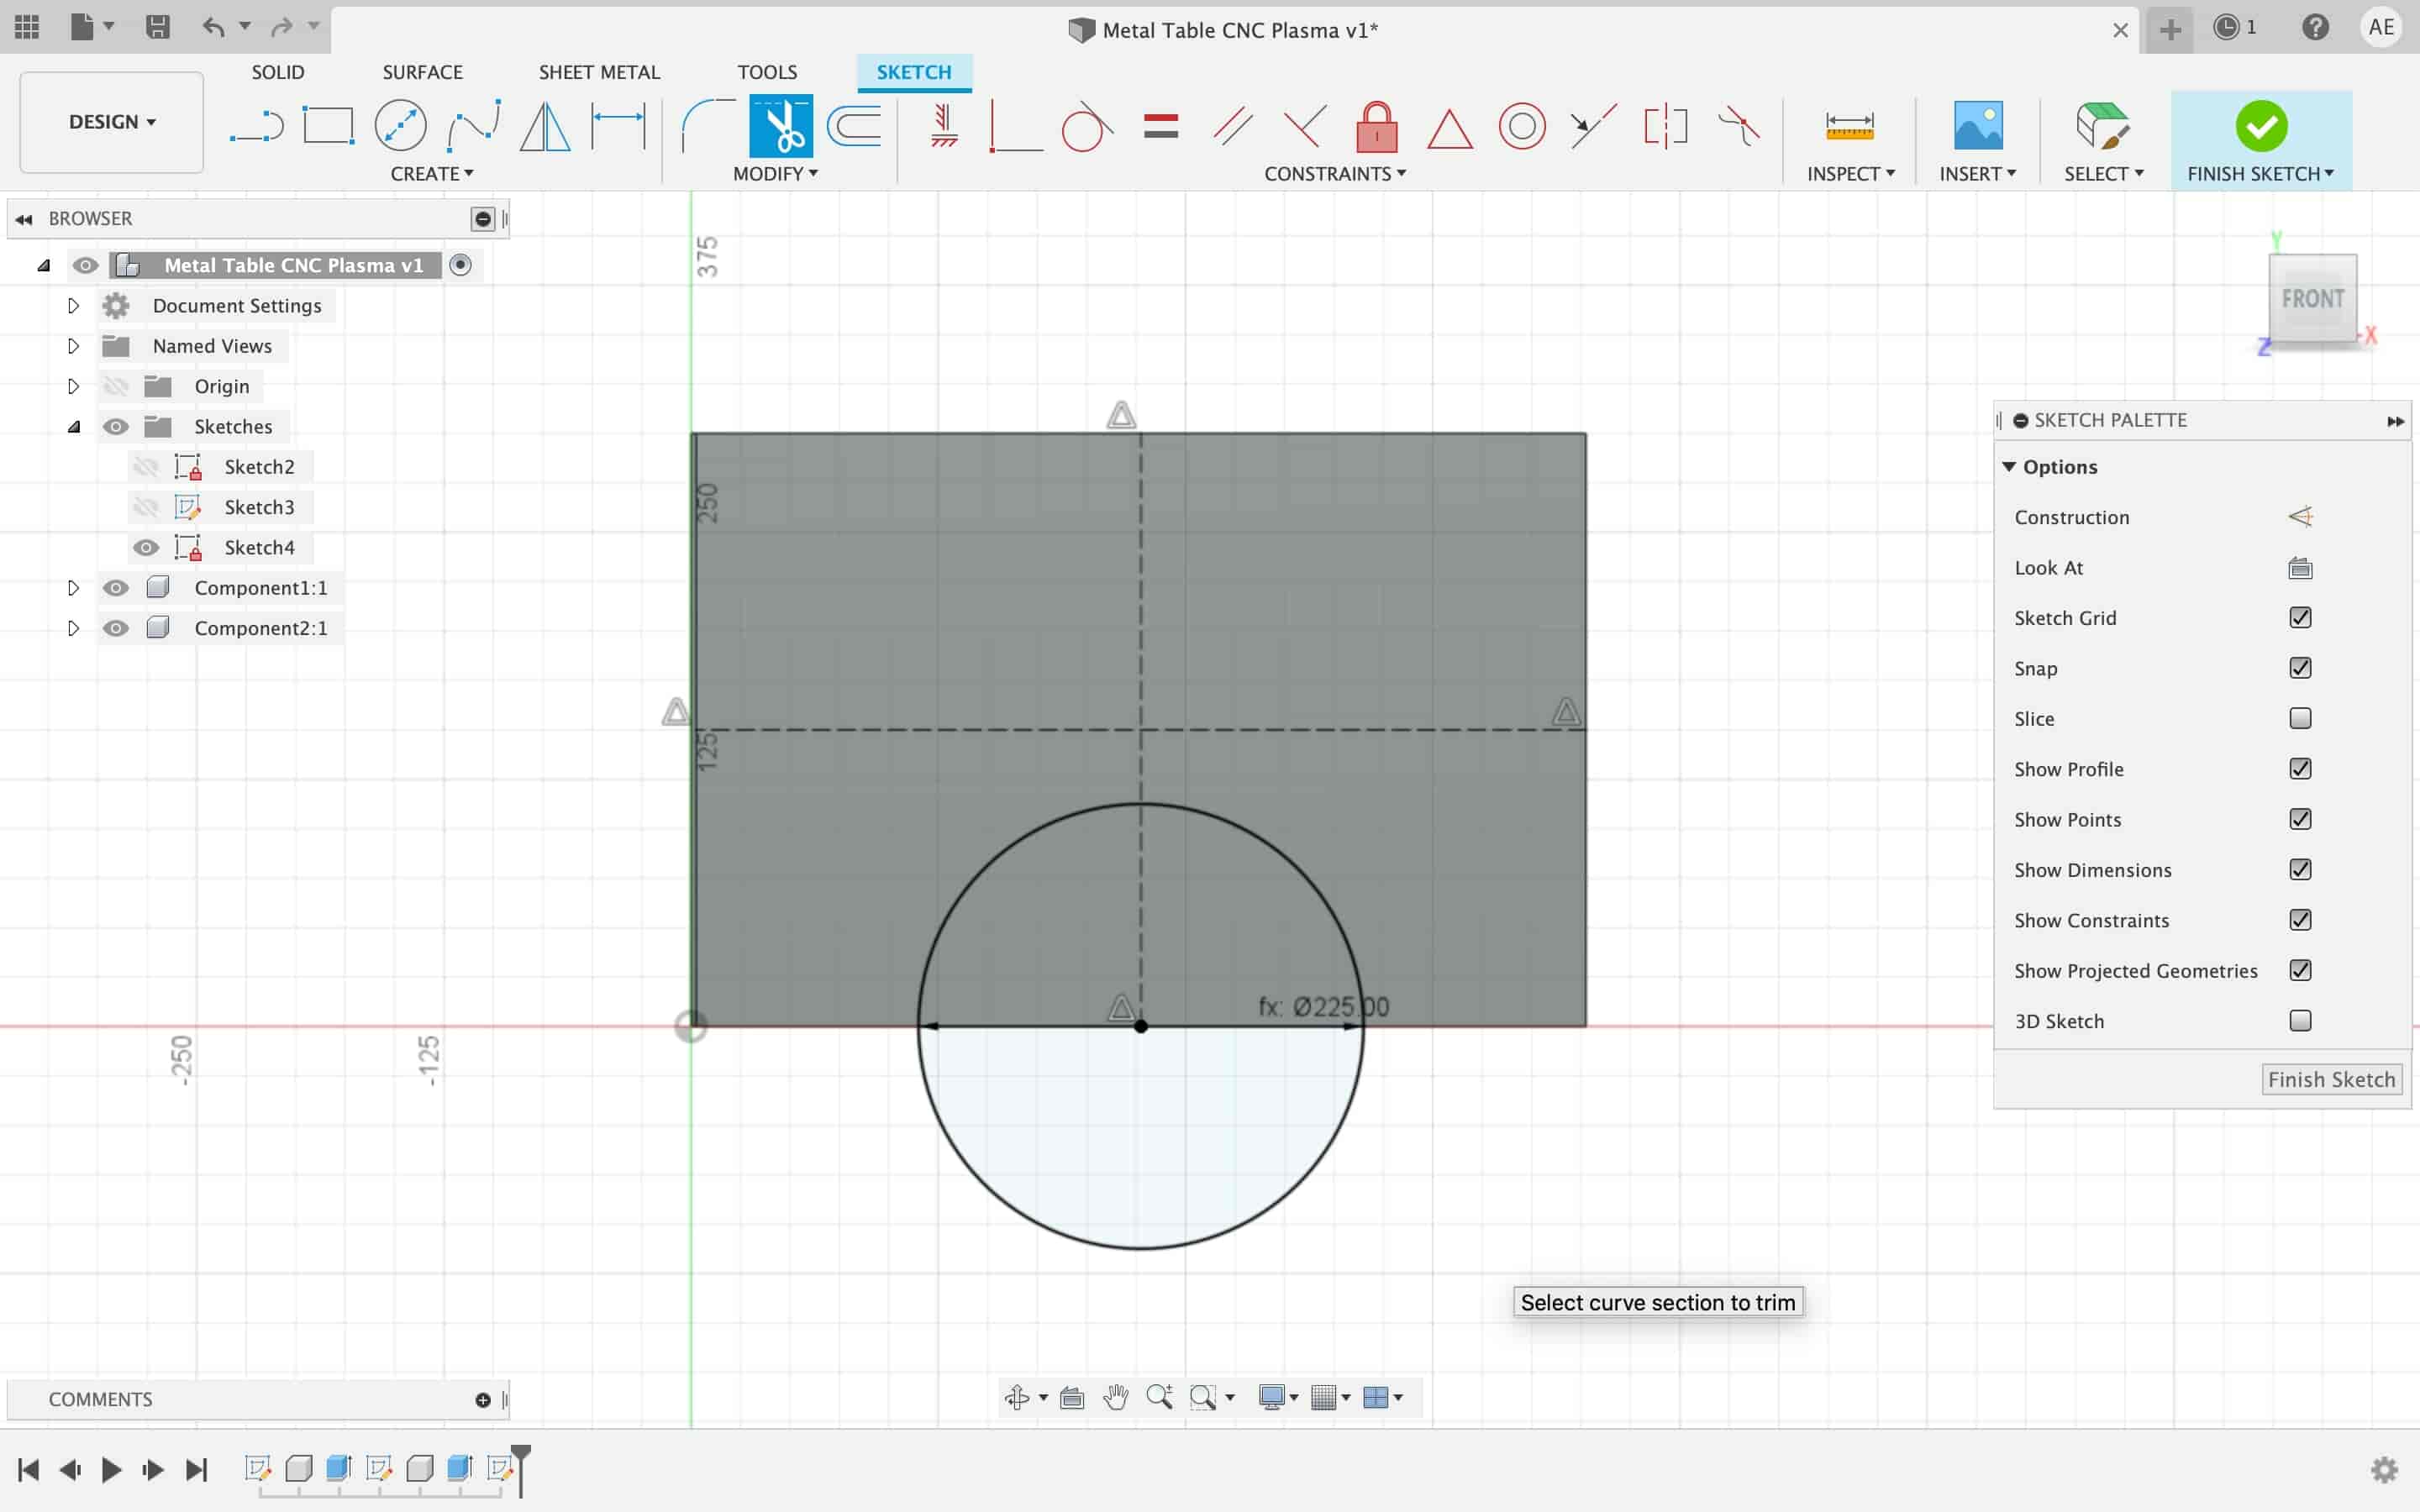Apply Fix/Unfix lock constraint

[x=1377, y=126]
